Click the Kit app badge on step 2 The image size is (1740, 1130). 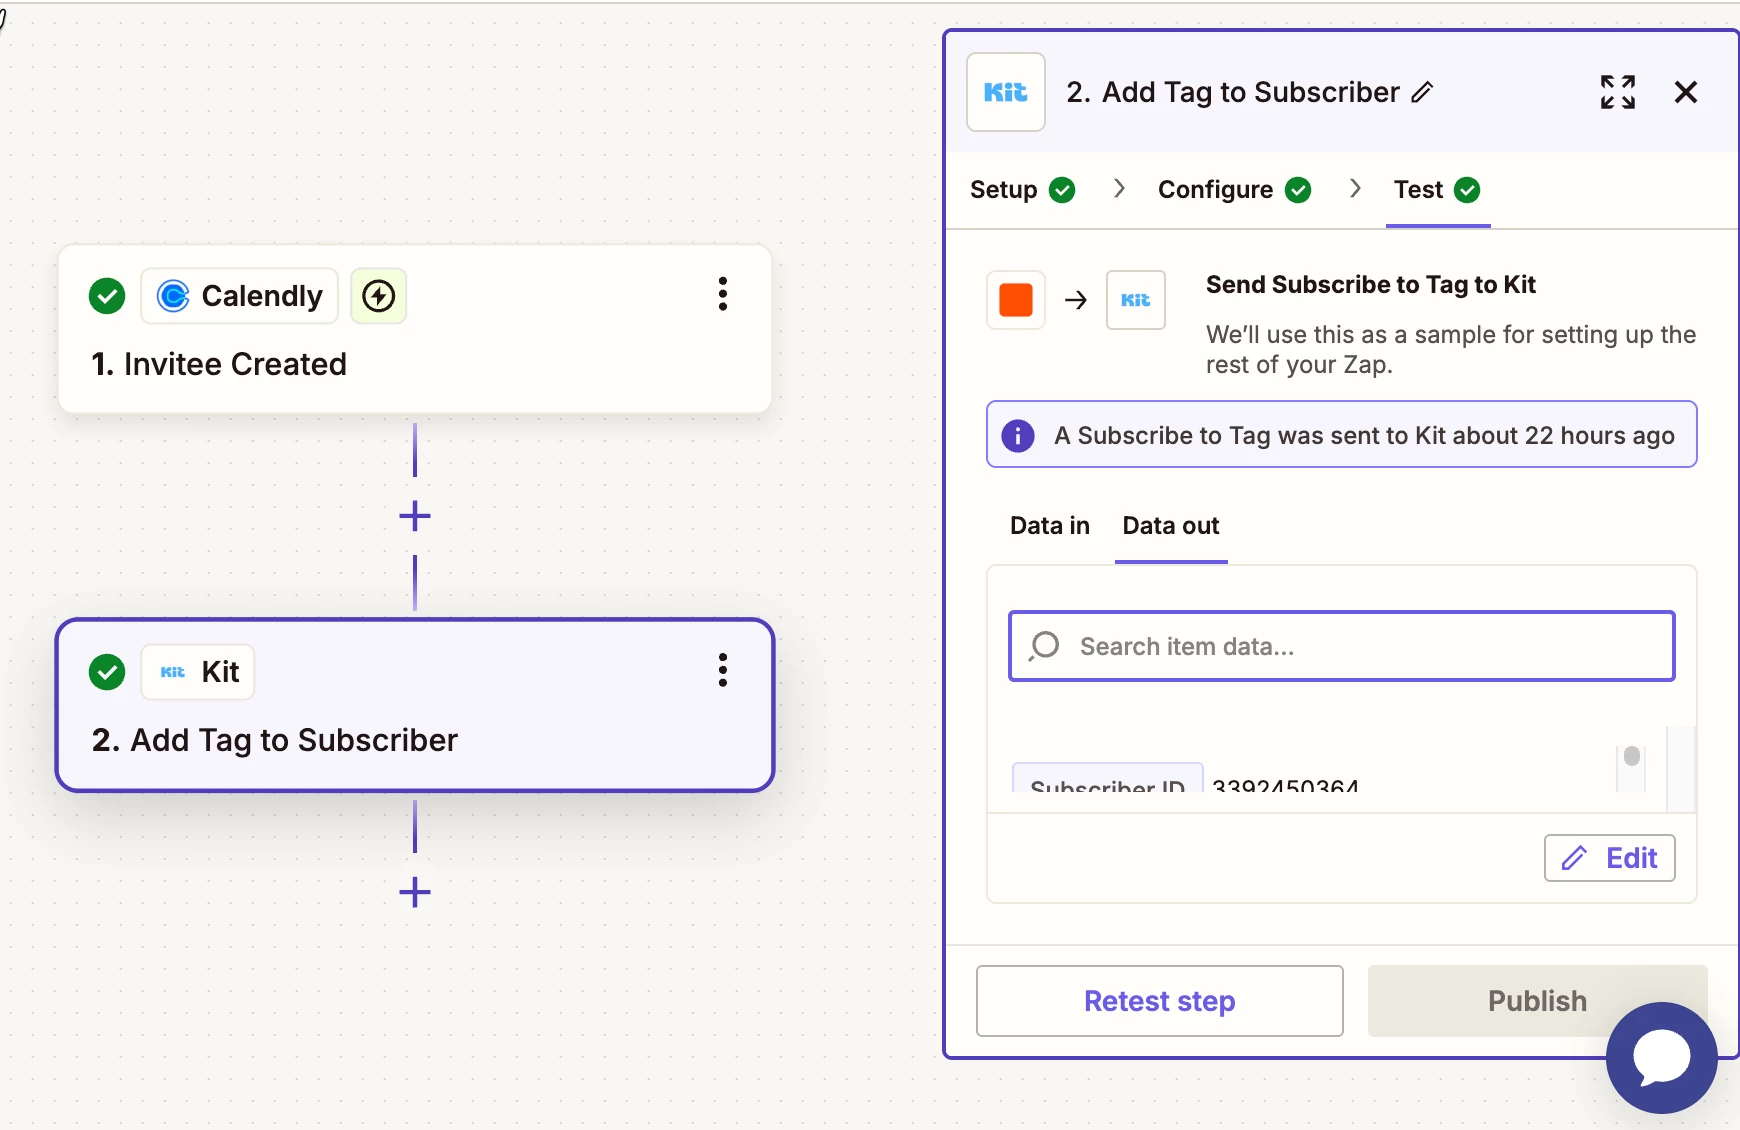[x=198, y=672]
